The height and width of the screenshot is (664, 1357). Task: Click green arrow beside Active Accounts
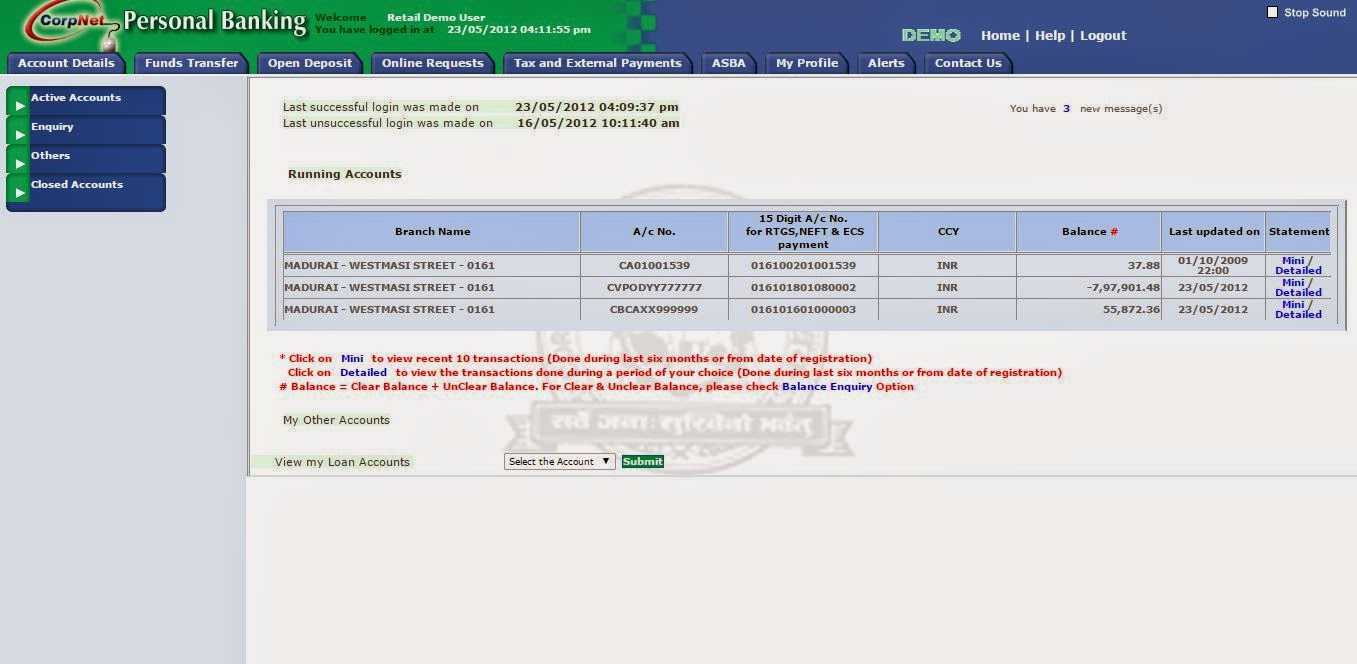pos(20,105)
